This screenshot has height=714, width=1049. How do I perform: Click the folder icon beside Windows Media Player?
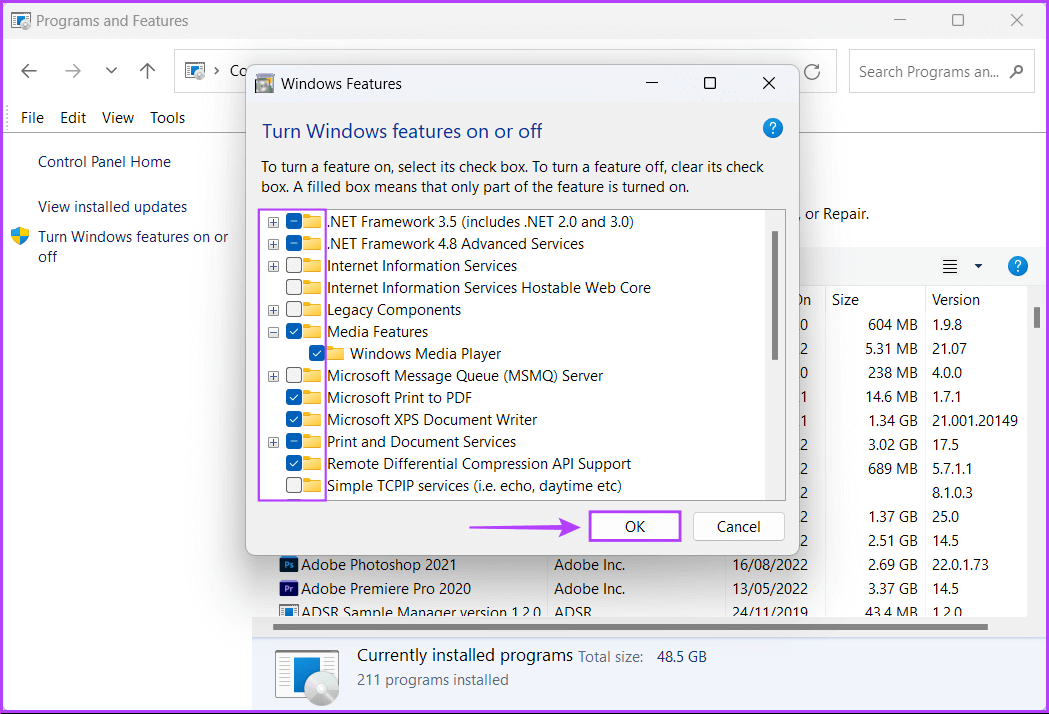pyautogui.click(x=335, y=353)
